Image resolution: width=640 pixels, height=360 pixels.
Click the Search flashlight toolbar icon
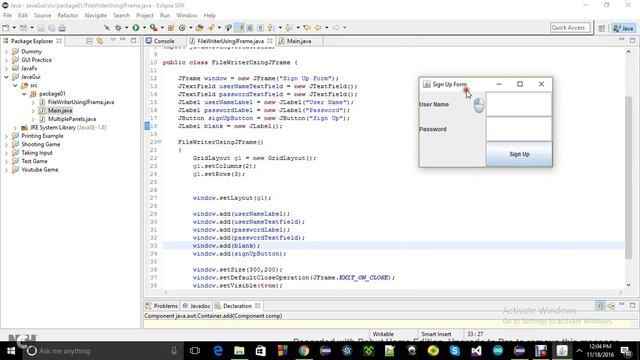(x=211, y=27)
